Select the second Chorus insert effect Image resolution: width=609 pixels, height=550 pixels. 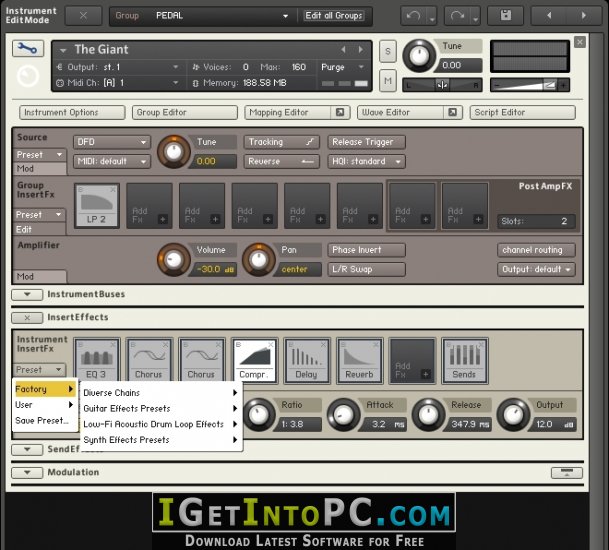pyautogui.click(x=201, y=360)
